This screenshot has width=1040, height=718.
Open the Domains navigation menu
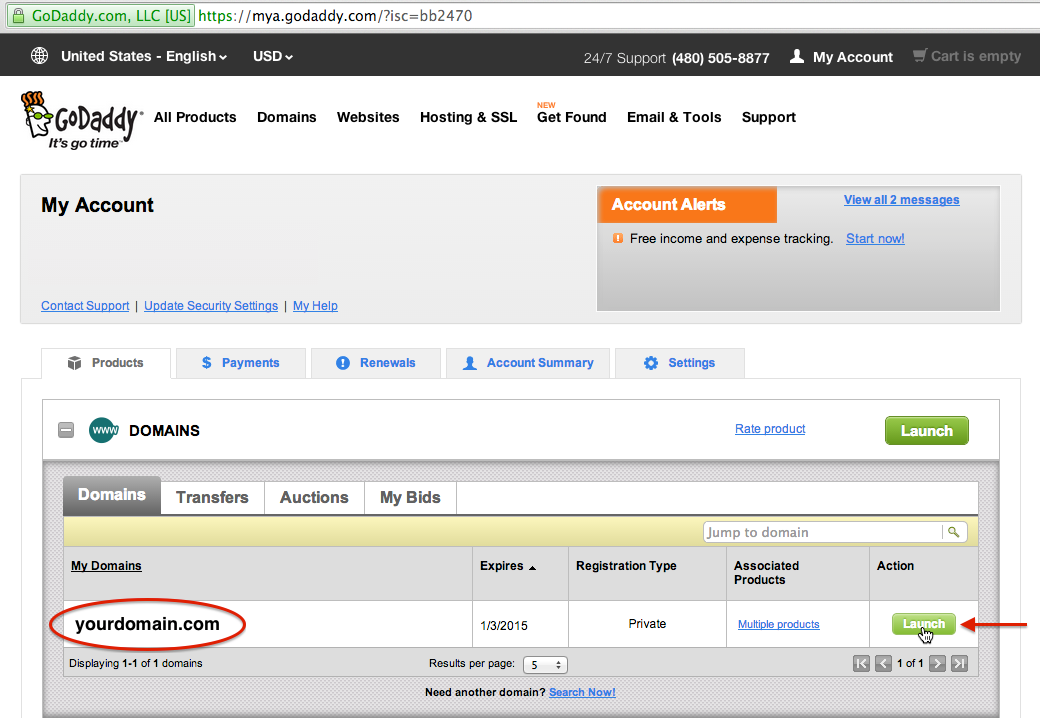[287, 117]
